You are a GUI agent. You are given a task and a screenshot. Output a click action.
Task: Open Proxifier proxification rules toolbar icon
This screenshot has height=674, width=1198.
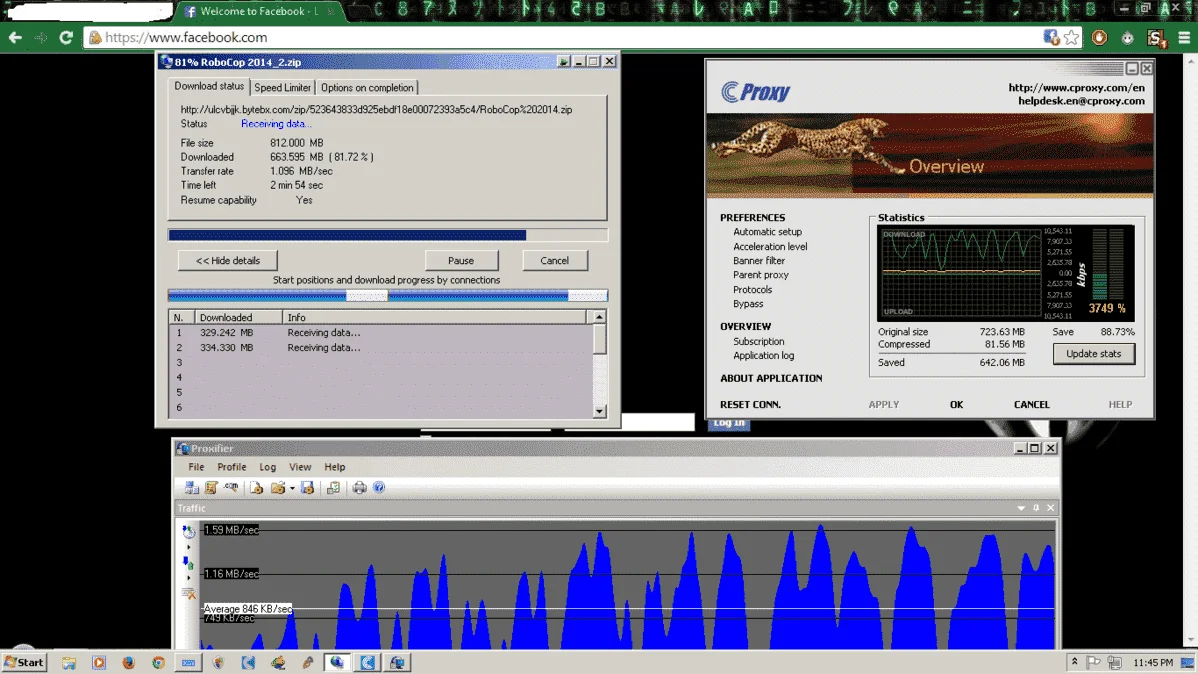[212, 488]
